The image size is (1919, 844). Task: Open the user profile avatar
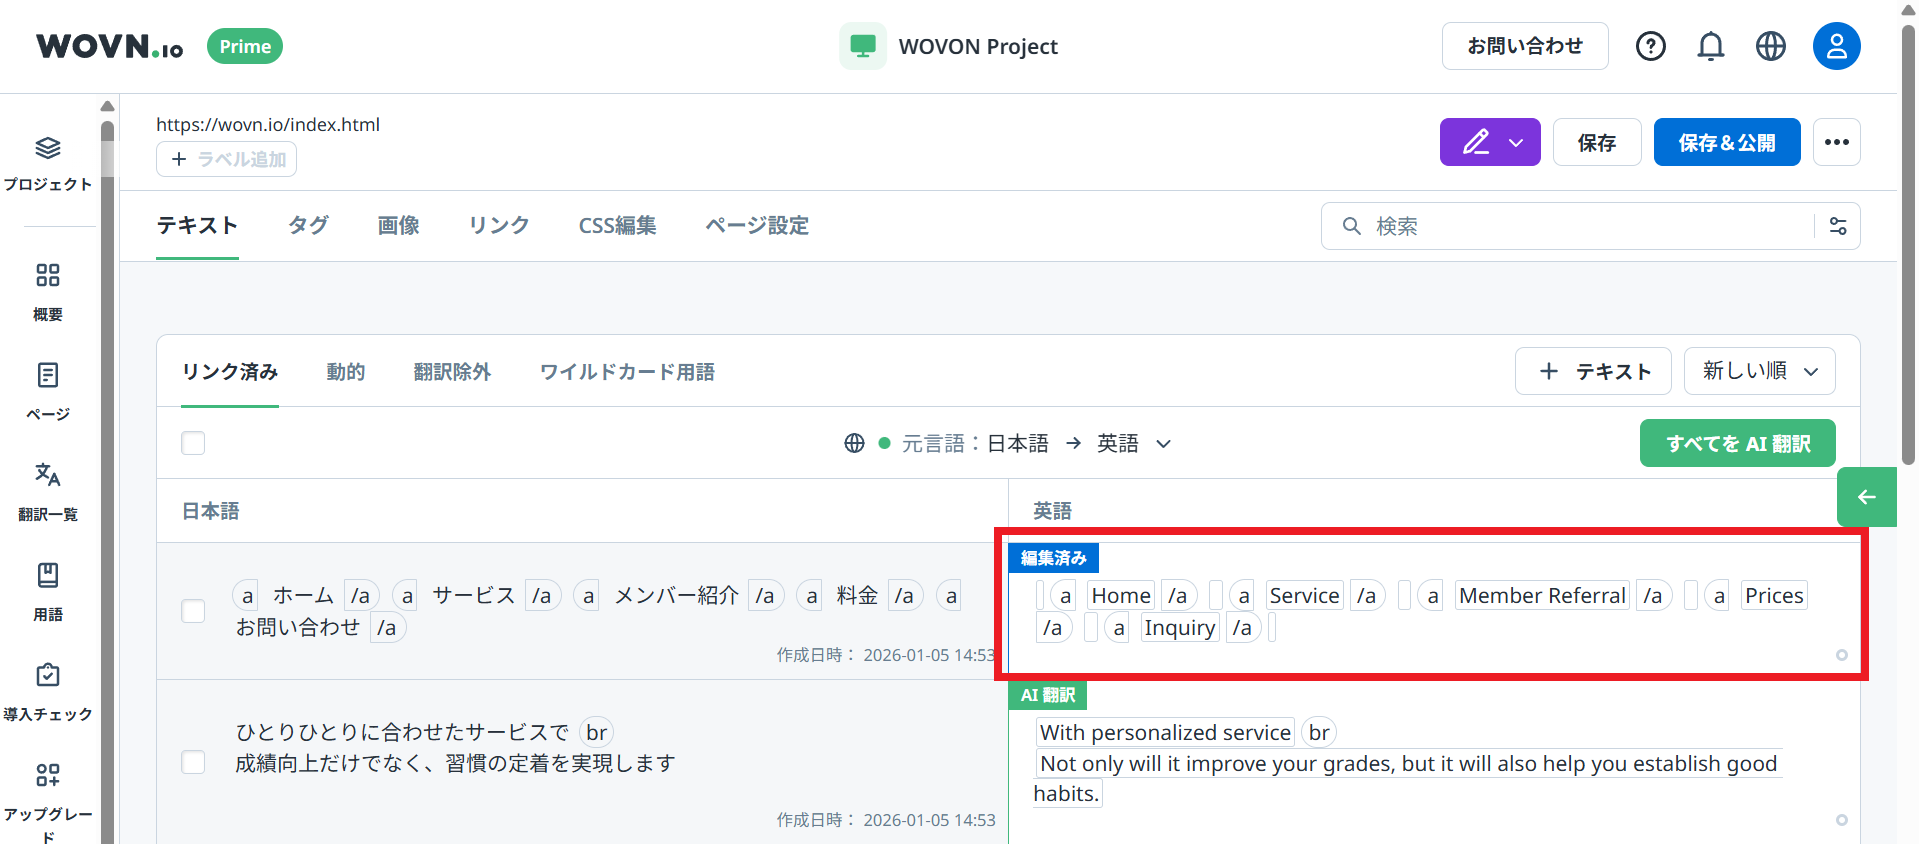(1836, 46)
